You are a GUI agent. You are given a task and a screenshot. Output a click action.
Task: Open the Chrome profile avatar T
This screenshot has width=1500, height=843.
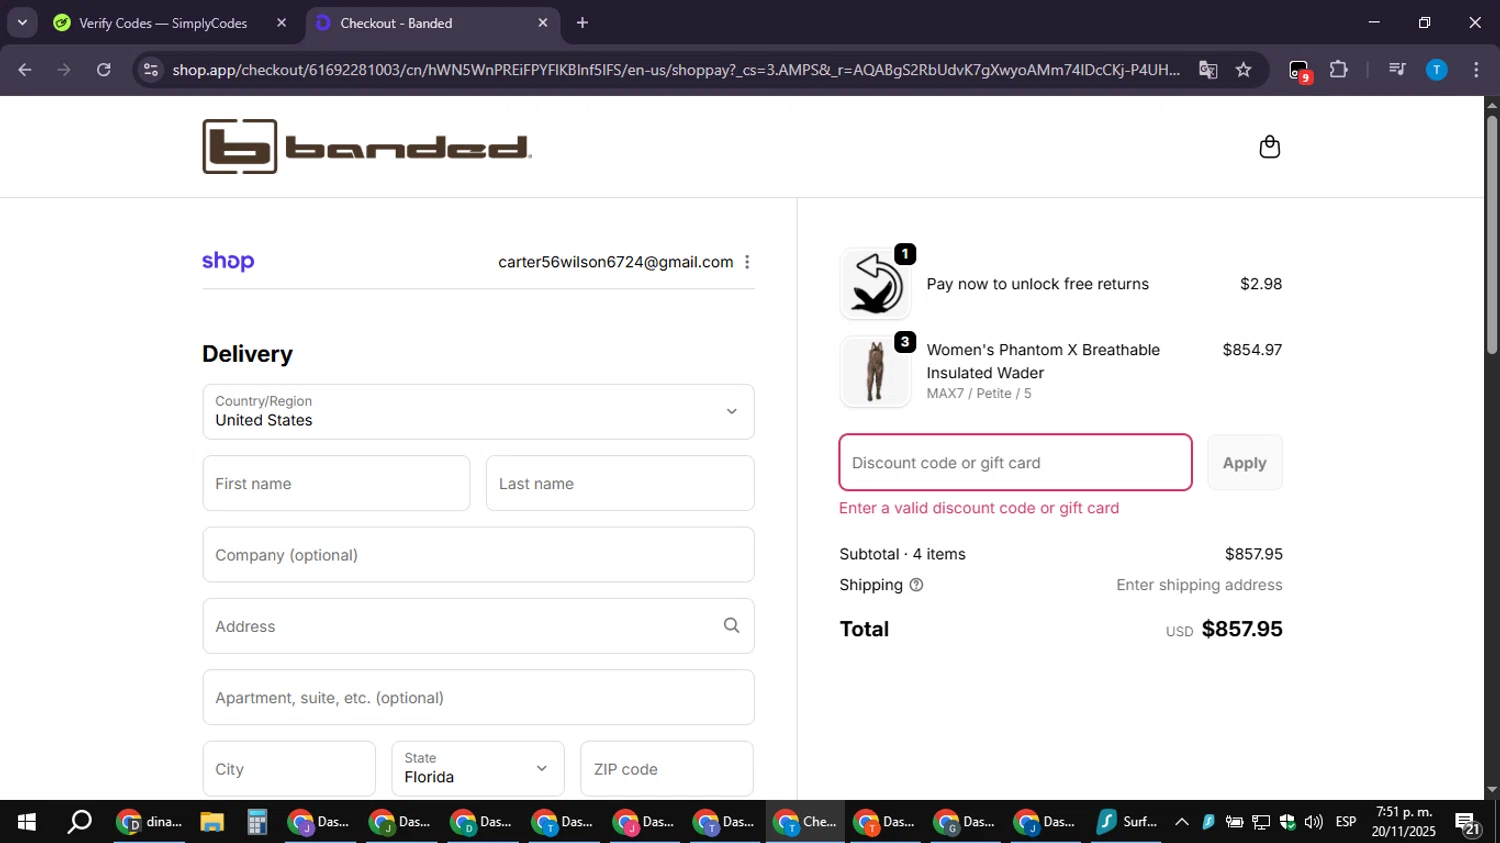pyautogui.click(x=1436, y=69)
